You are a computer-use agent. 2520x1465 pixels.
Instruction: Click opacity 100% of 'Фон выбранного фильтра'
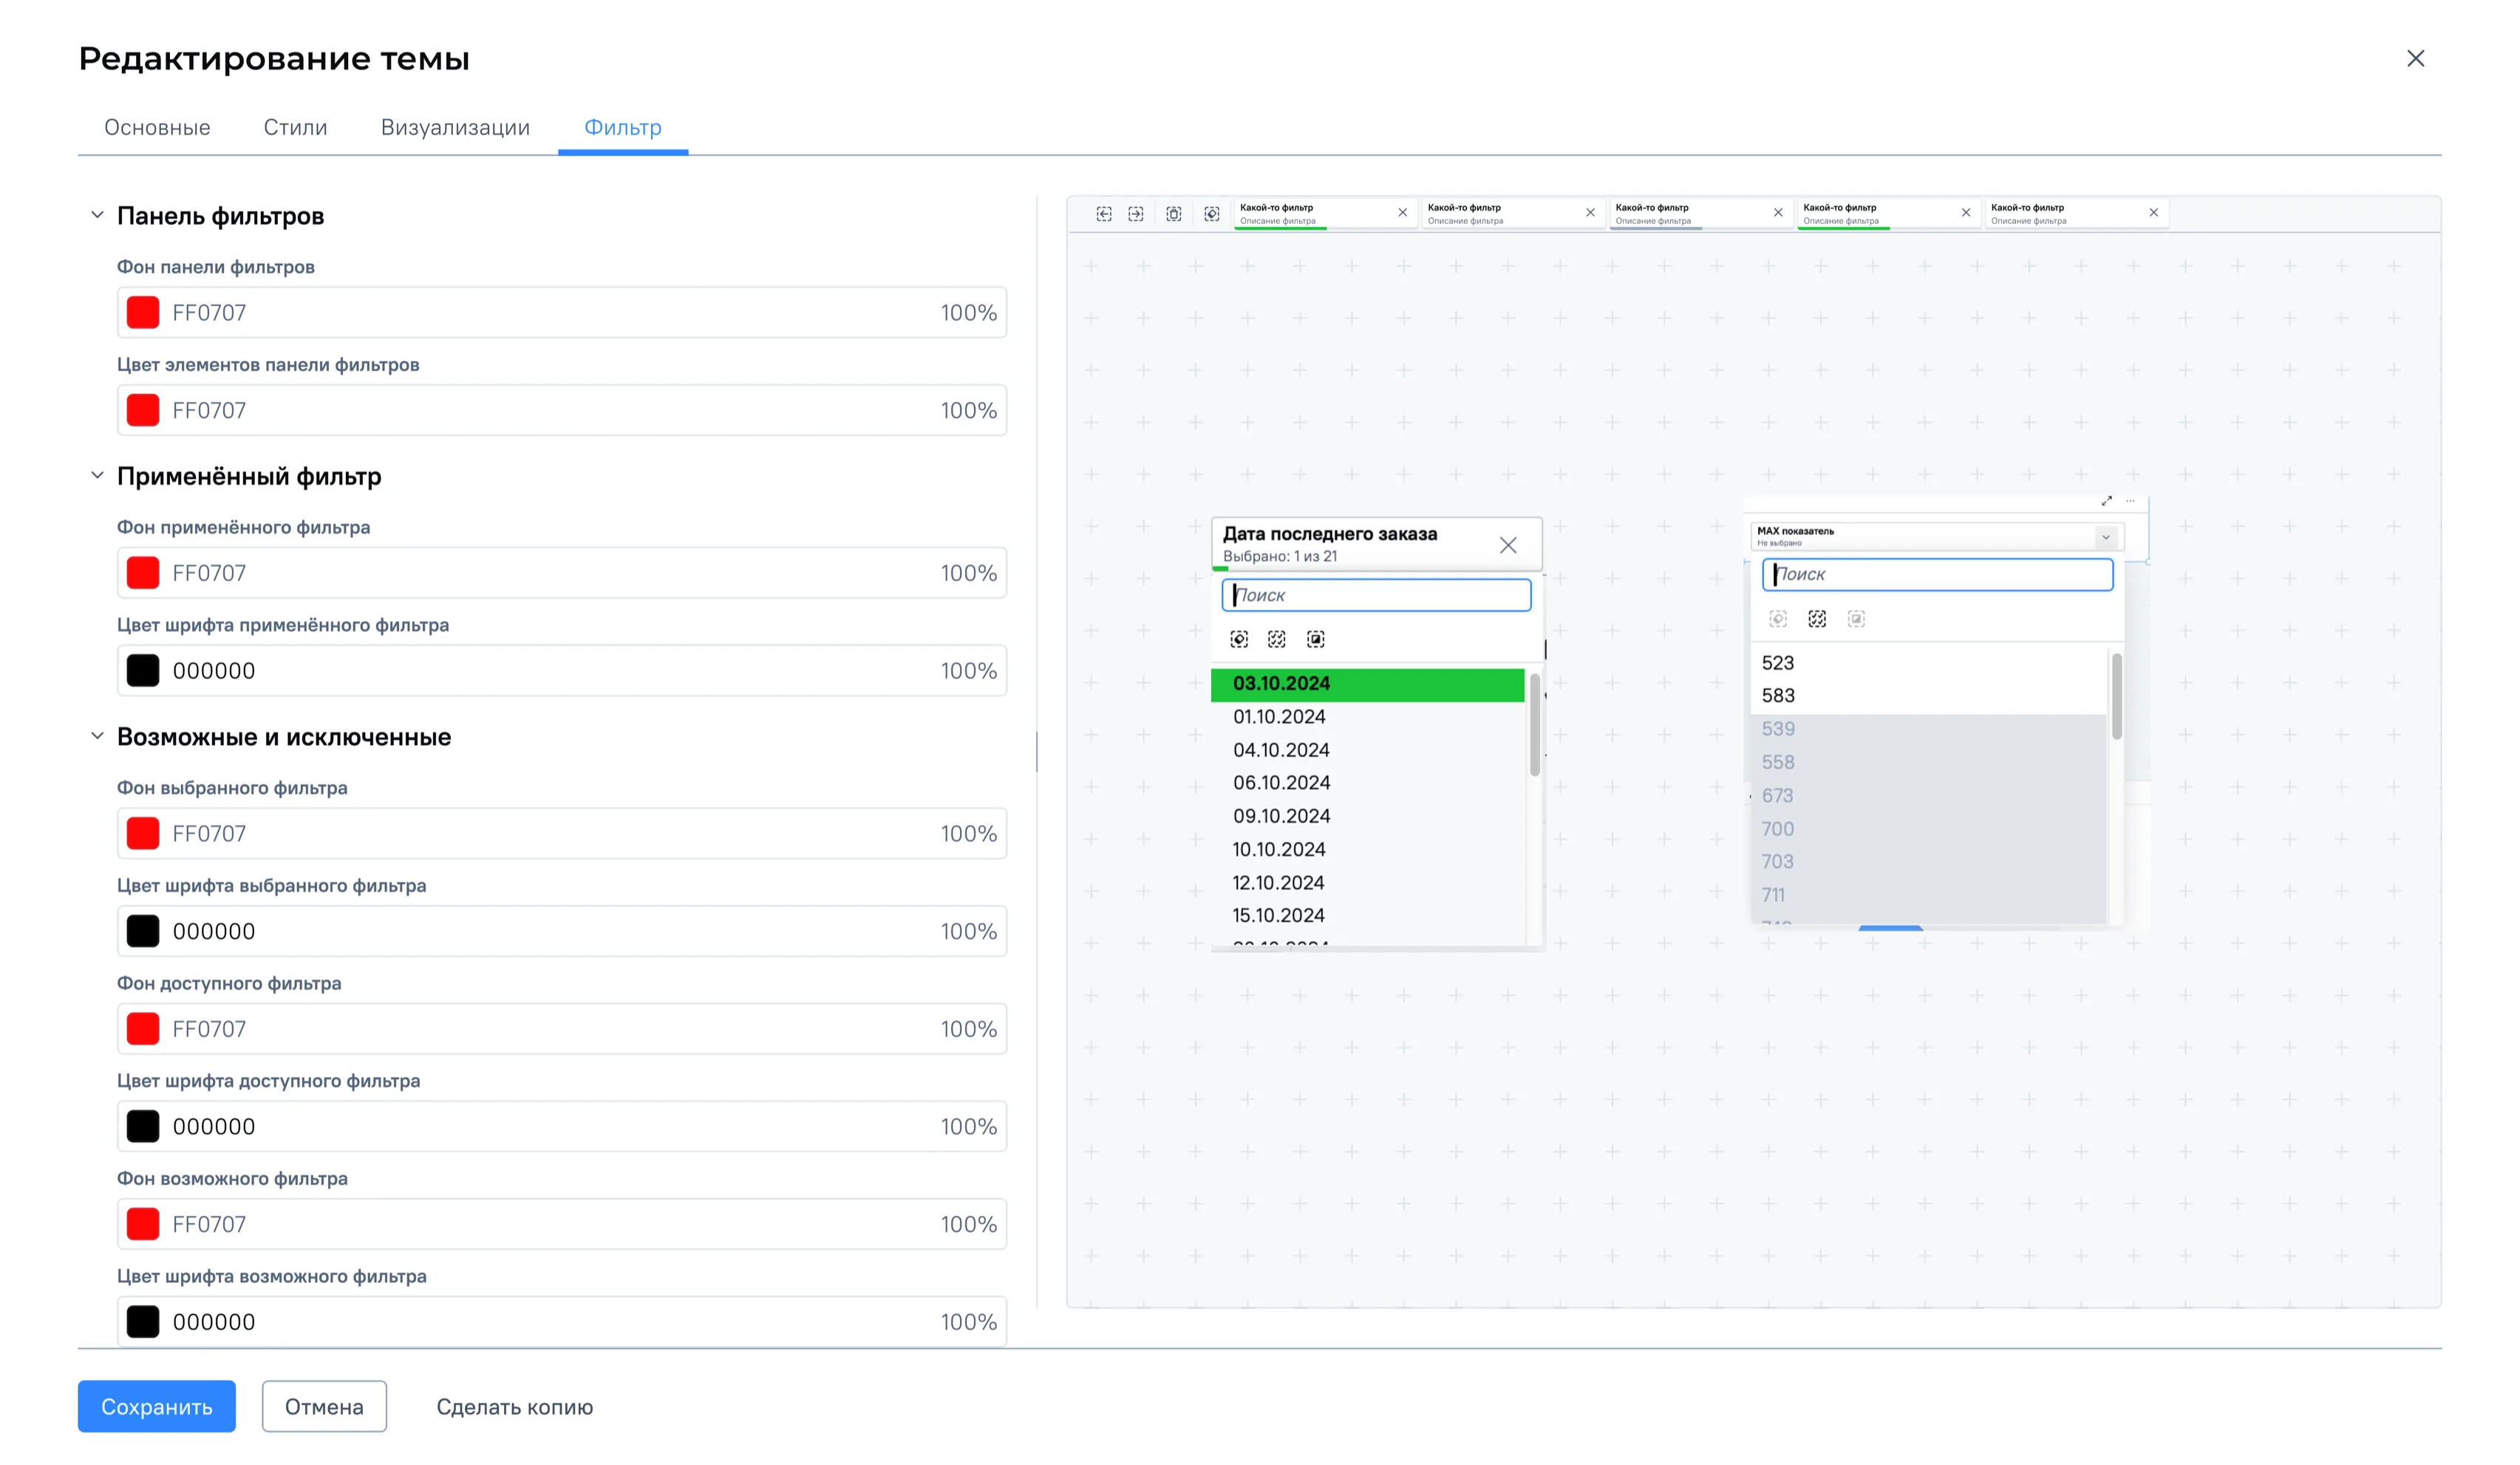pyautogui.click(x=968, y=833)
